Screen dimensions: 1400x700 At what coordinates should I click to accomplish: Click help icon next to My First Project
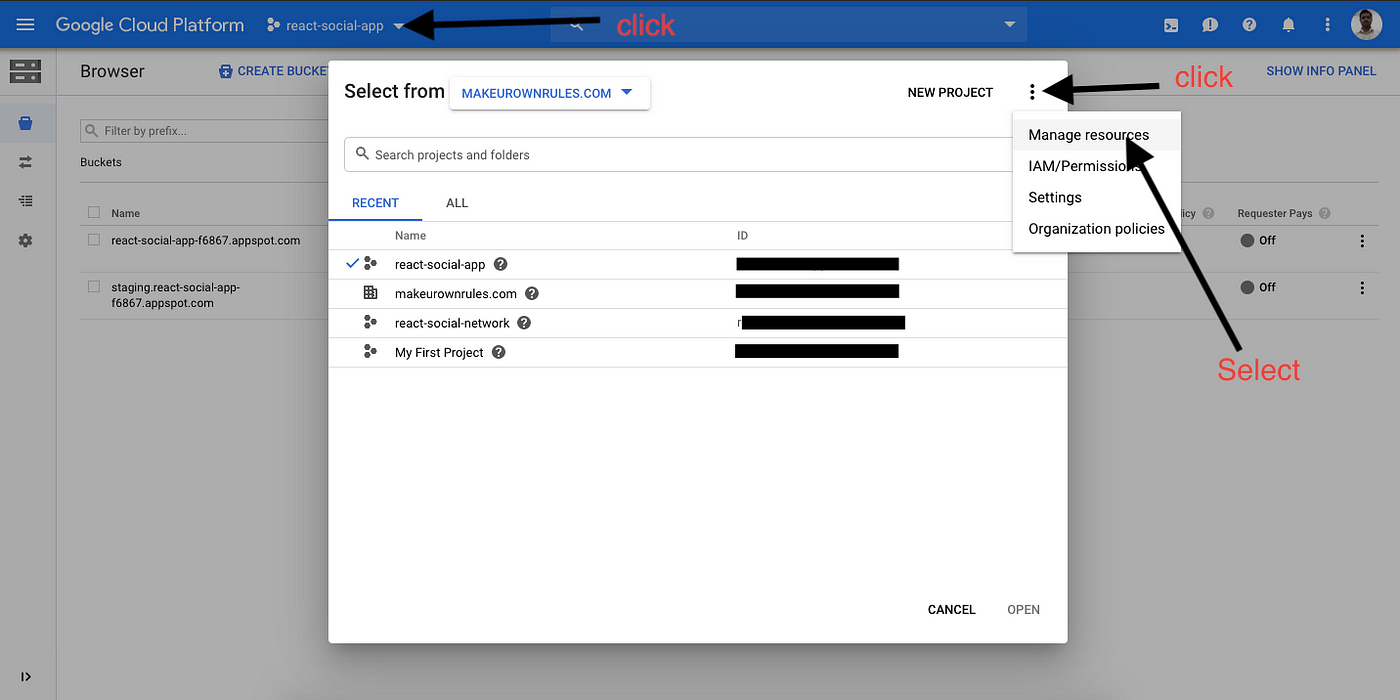(498, 352)
